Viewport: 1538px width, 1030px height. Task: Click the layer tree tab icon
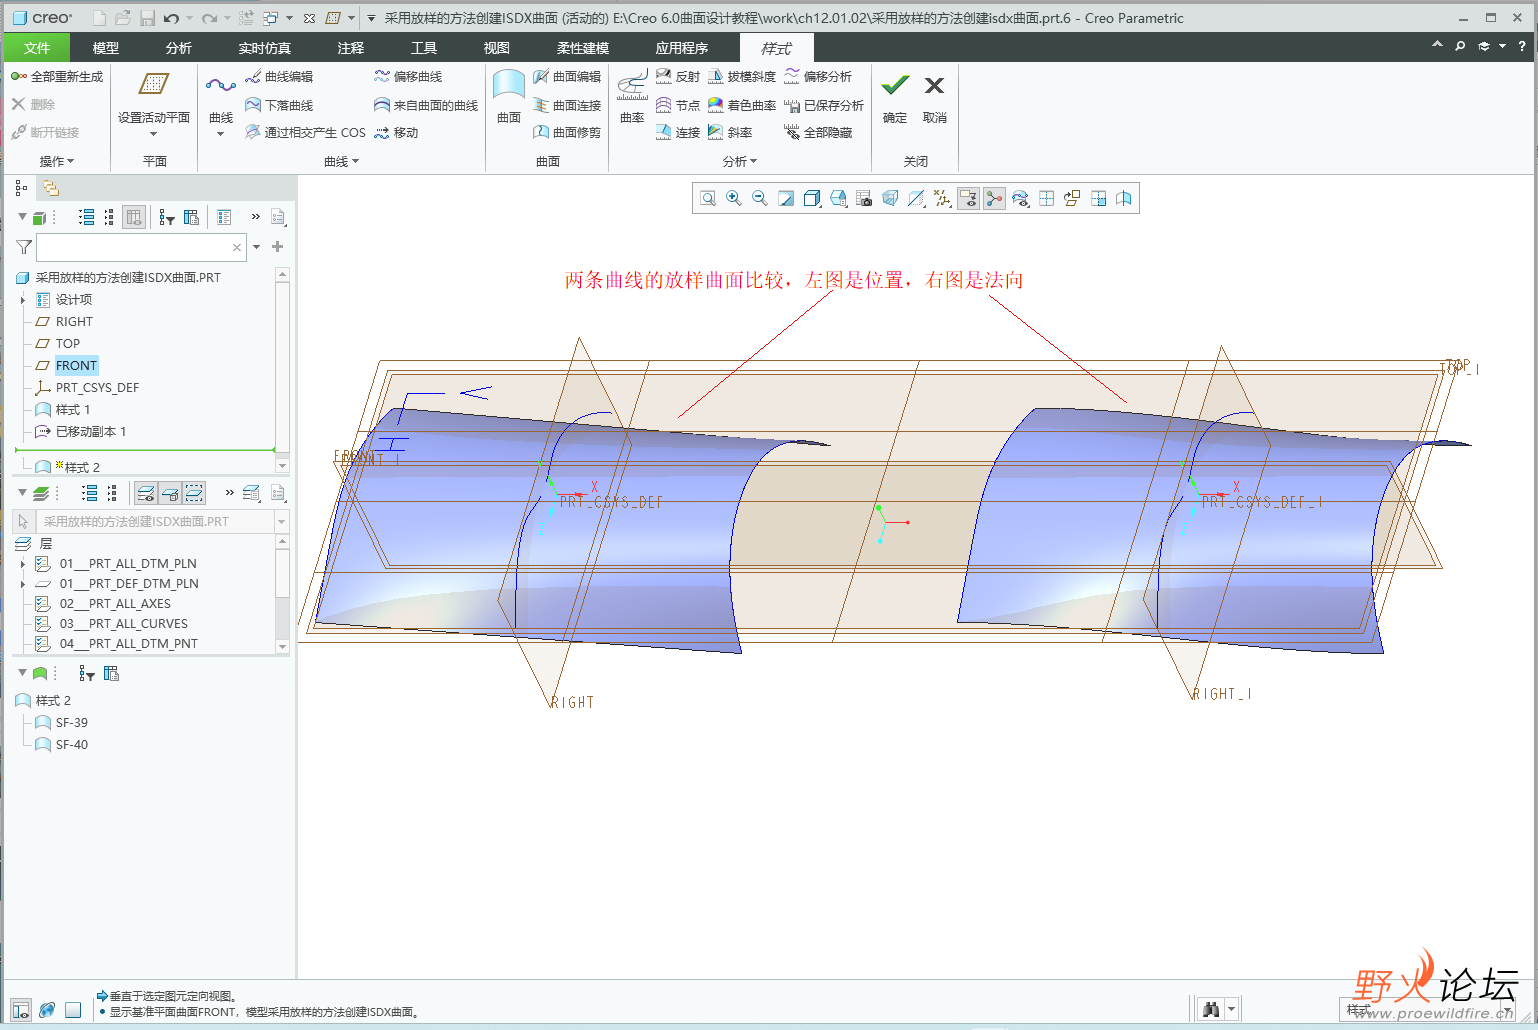[50, 188]
